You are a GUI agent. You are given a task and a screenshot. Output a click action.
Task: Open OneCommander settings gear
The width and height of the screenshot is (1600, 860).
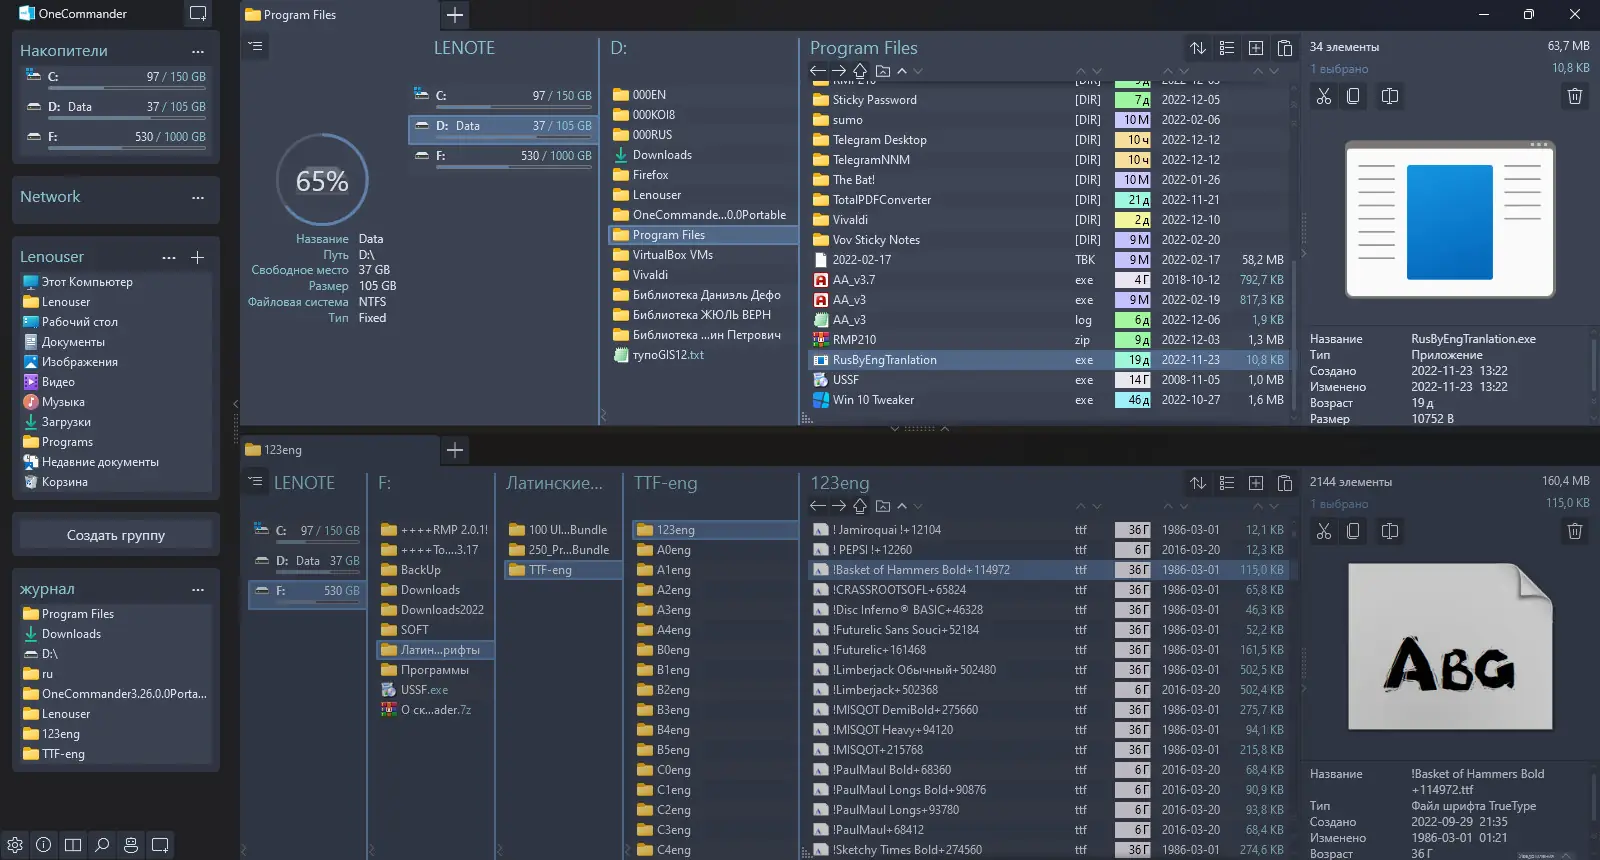click(x=15, y=845)
